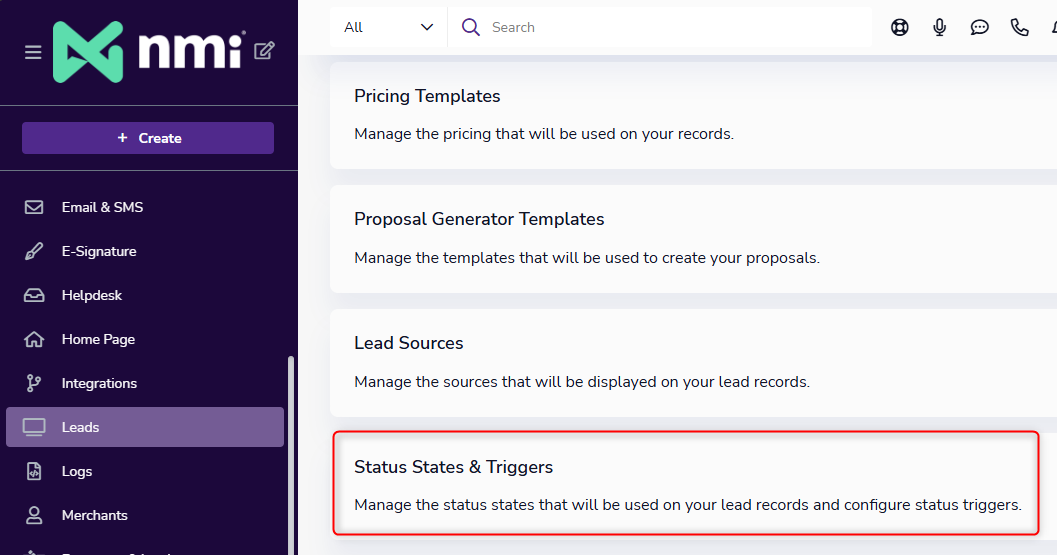Toggle the hamburger sidebar menu
This screenshot has width=1057, height=555.
(x=33, y=52)
